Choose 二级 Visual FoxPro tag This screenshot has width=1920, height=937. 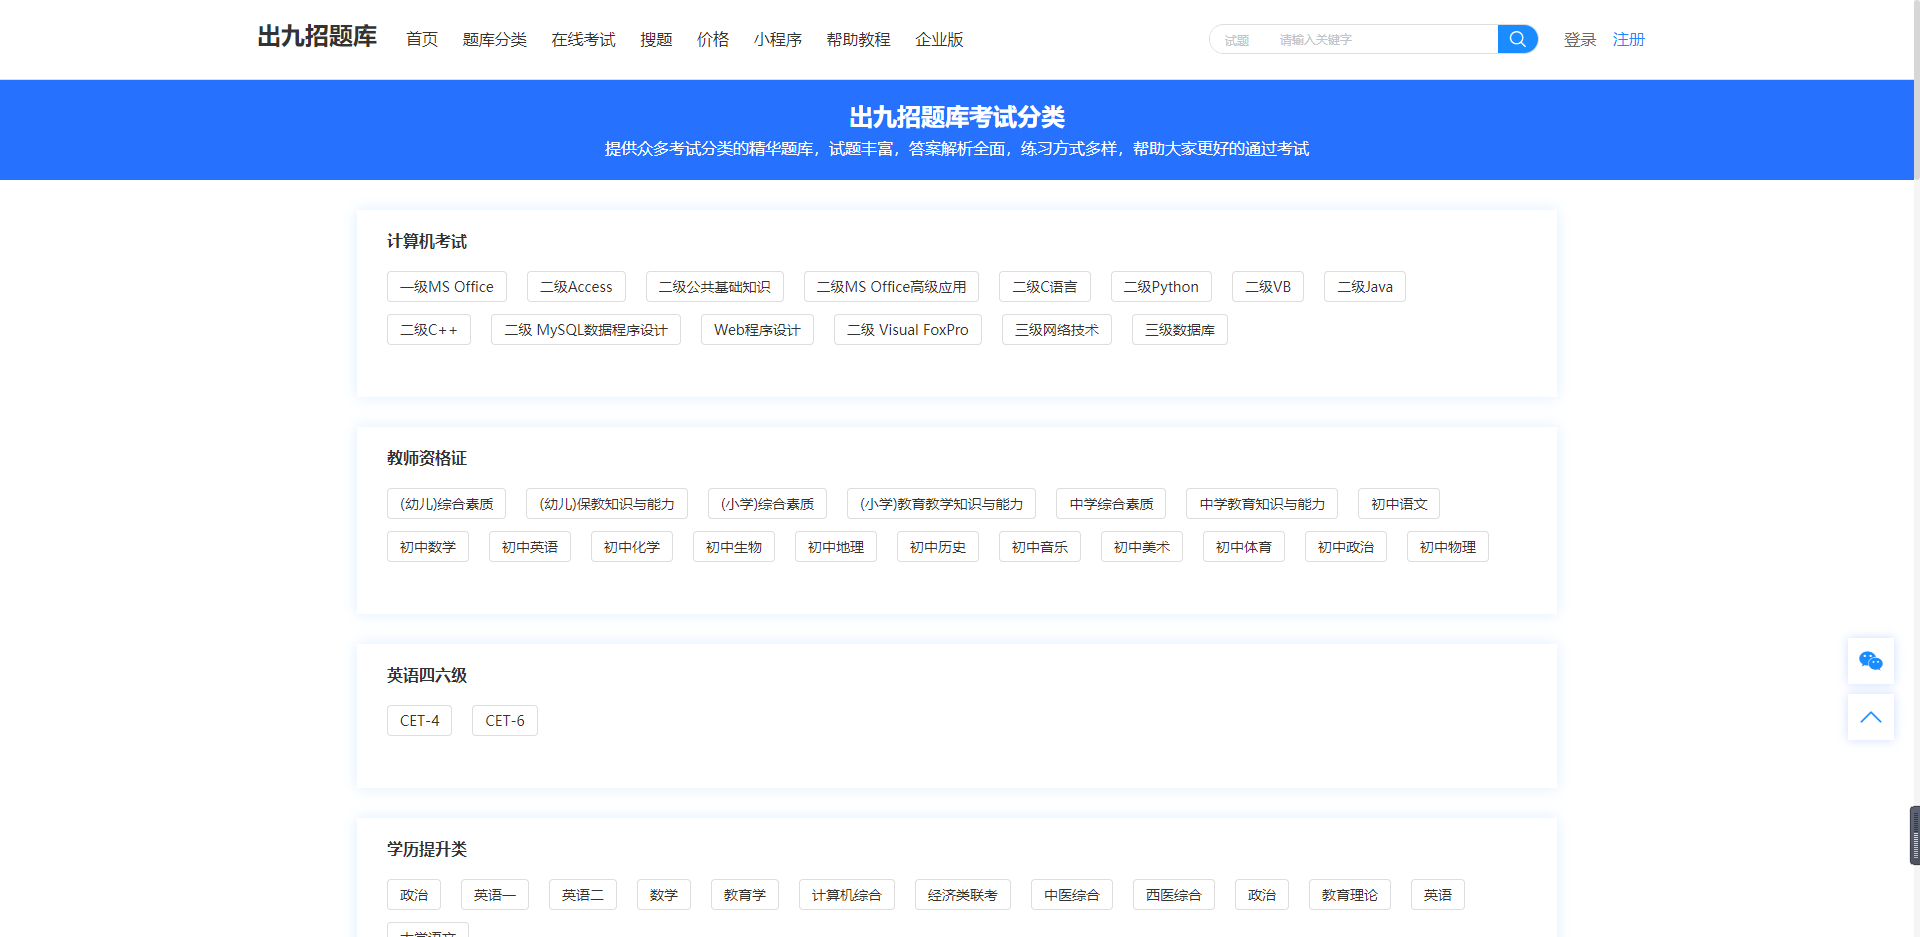(908, 330)
